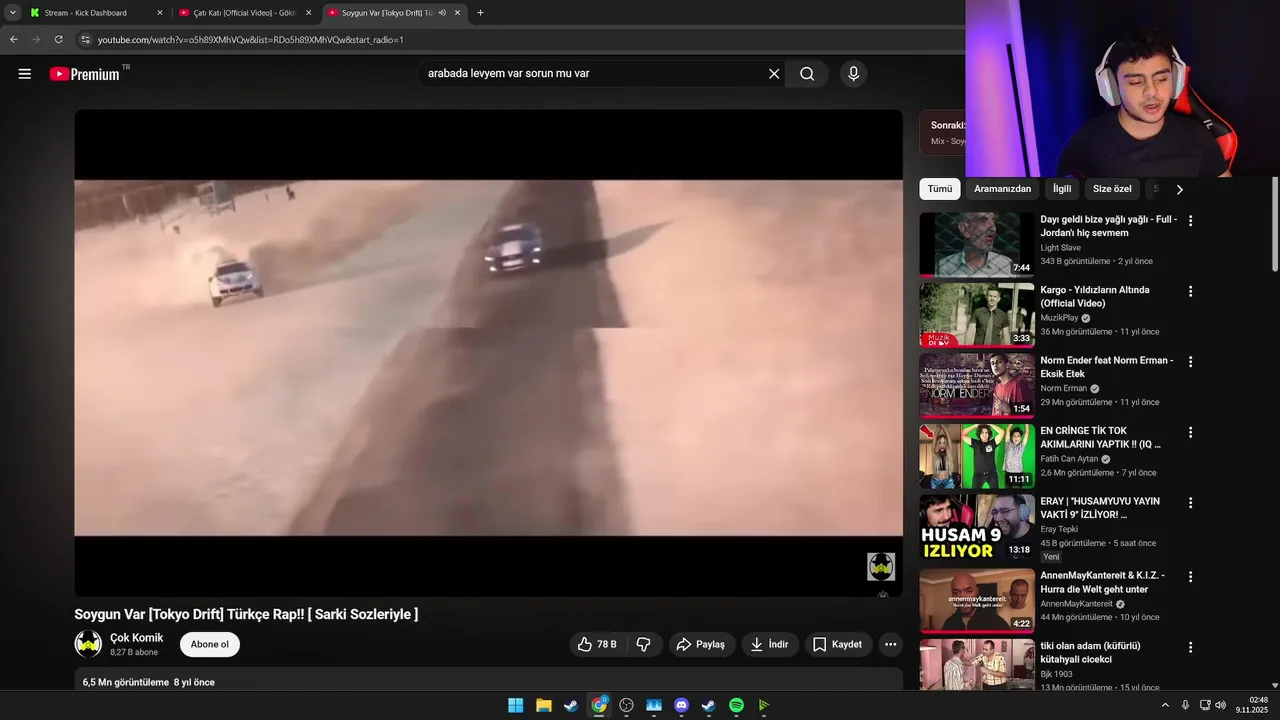
Task: Select the İlgili filter chip
Action: click(1062, 189)
